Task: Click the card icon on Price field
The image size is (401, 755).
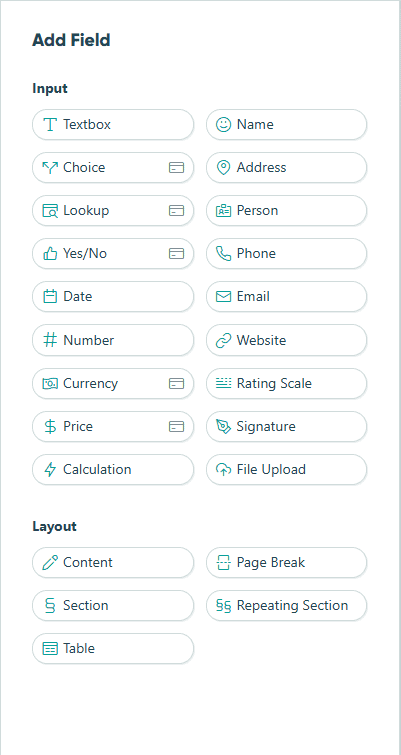Action: [177, 427]
